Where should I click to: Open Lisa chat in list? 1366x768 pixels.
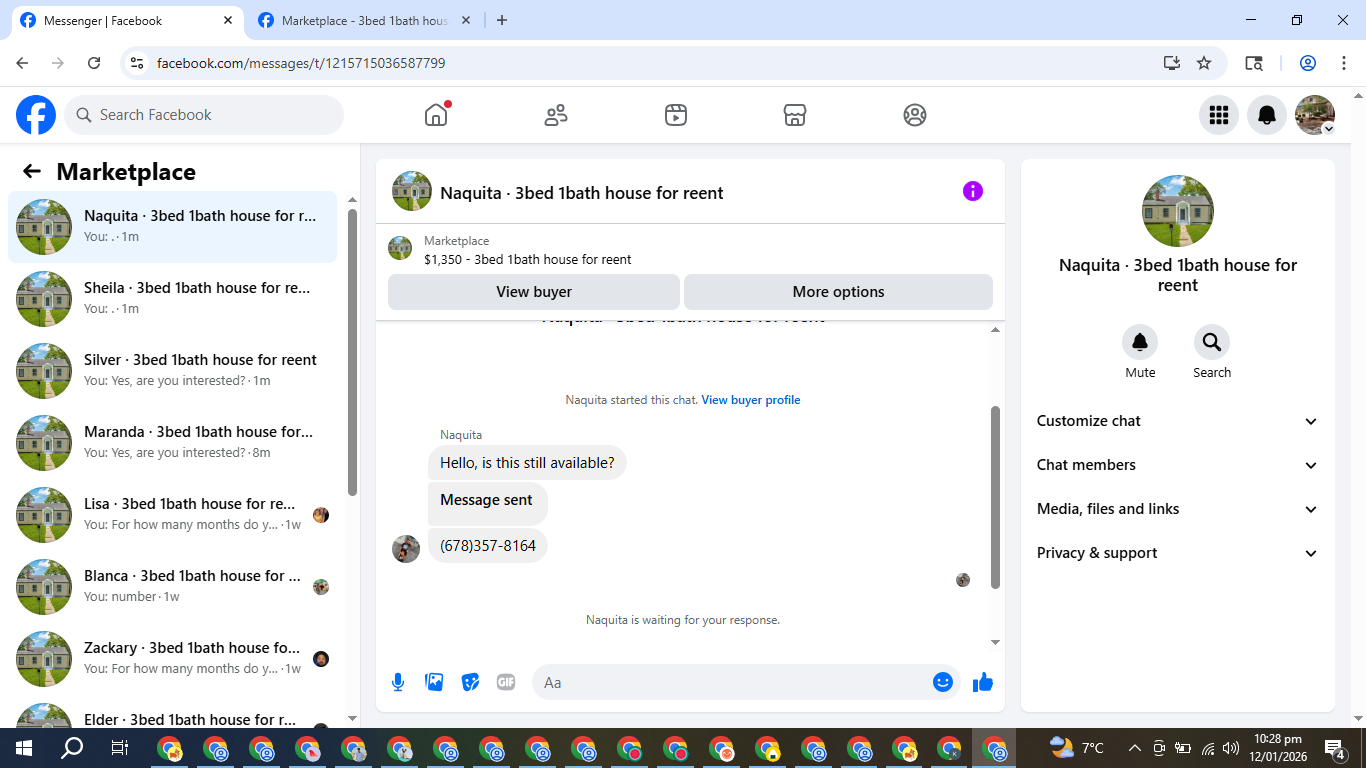click(173, 515)
